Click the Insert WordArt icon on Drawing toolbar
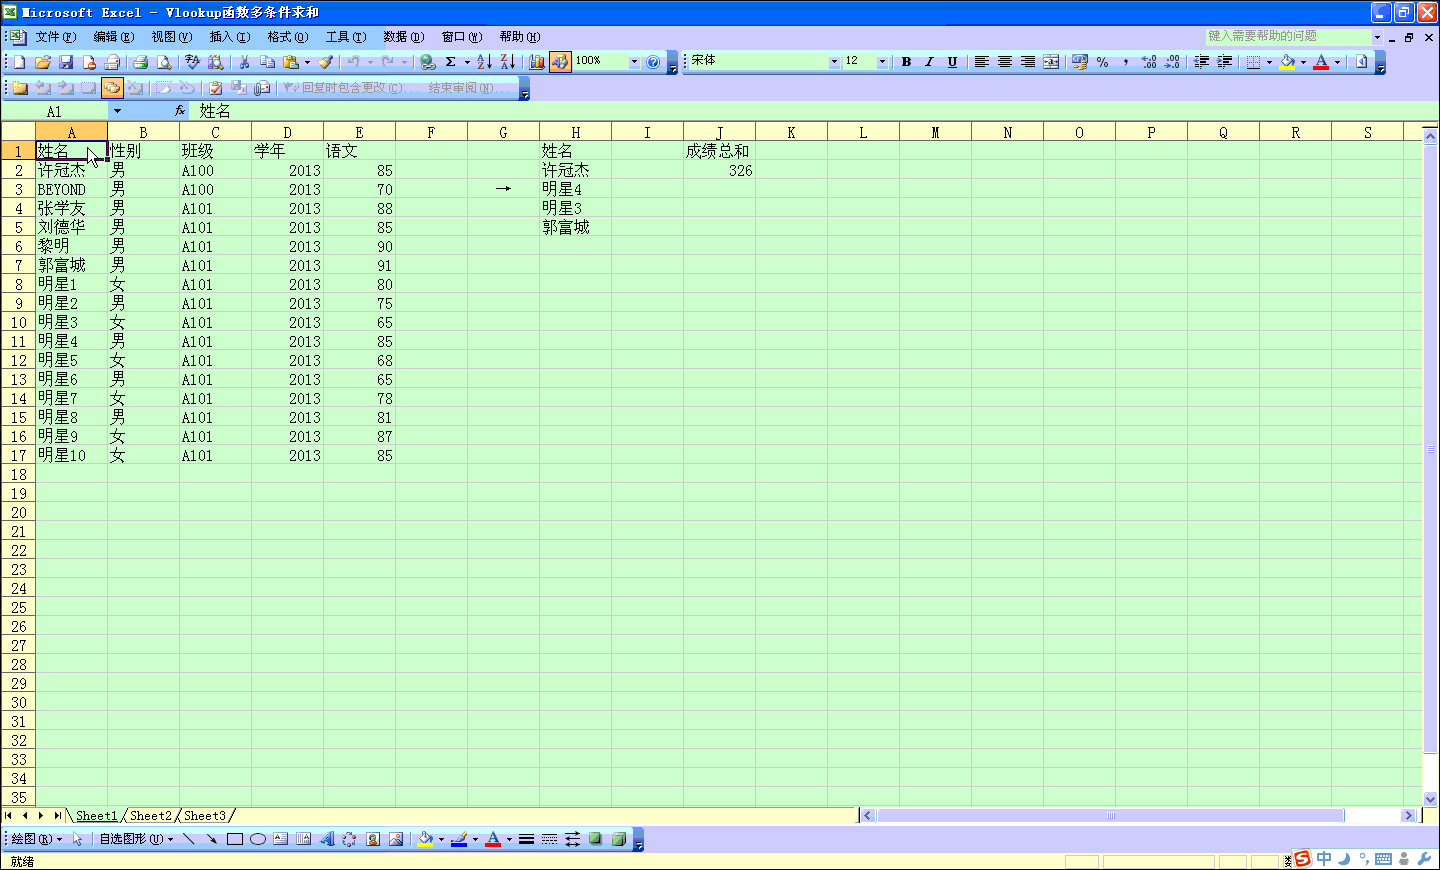1440x870 pixels. point(328,839)
